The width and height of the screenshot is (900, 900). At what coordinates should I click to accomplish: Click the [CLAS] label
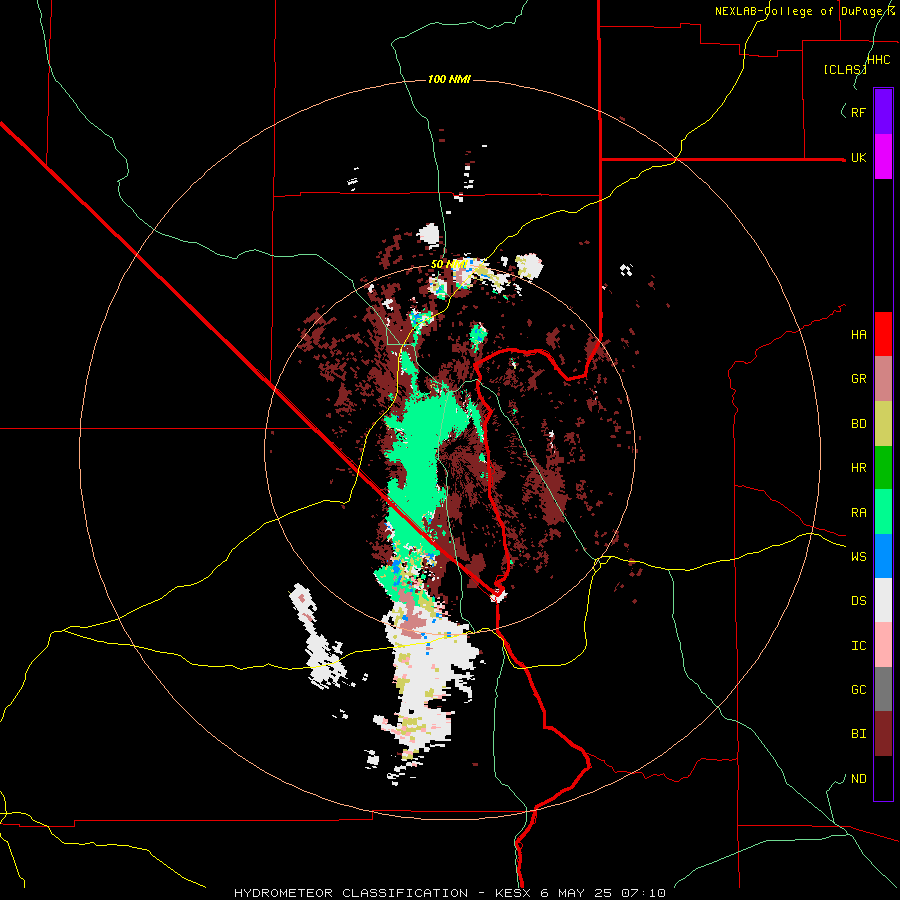click(x=845, y=69)
